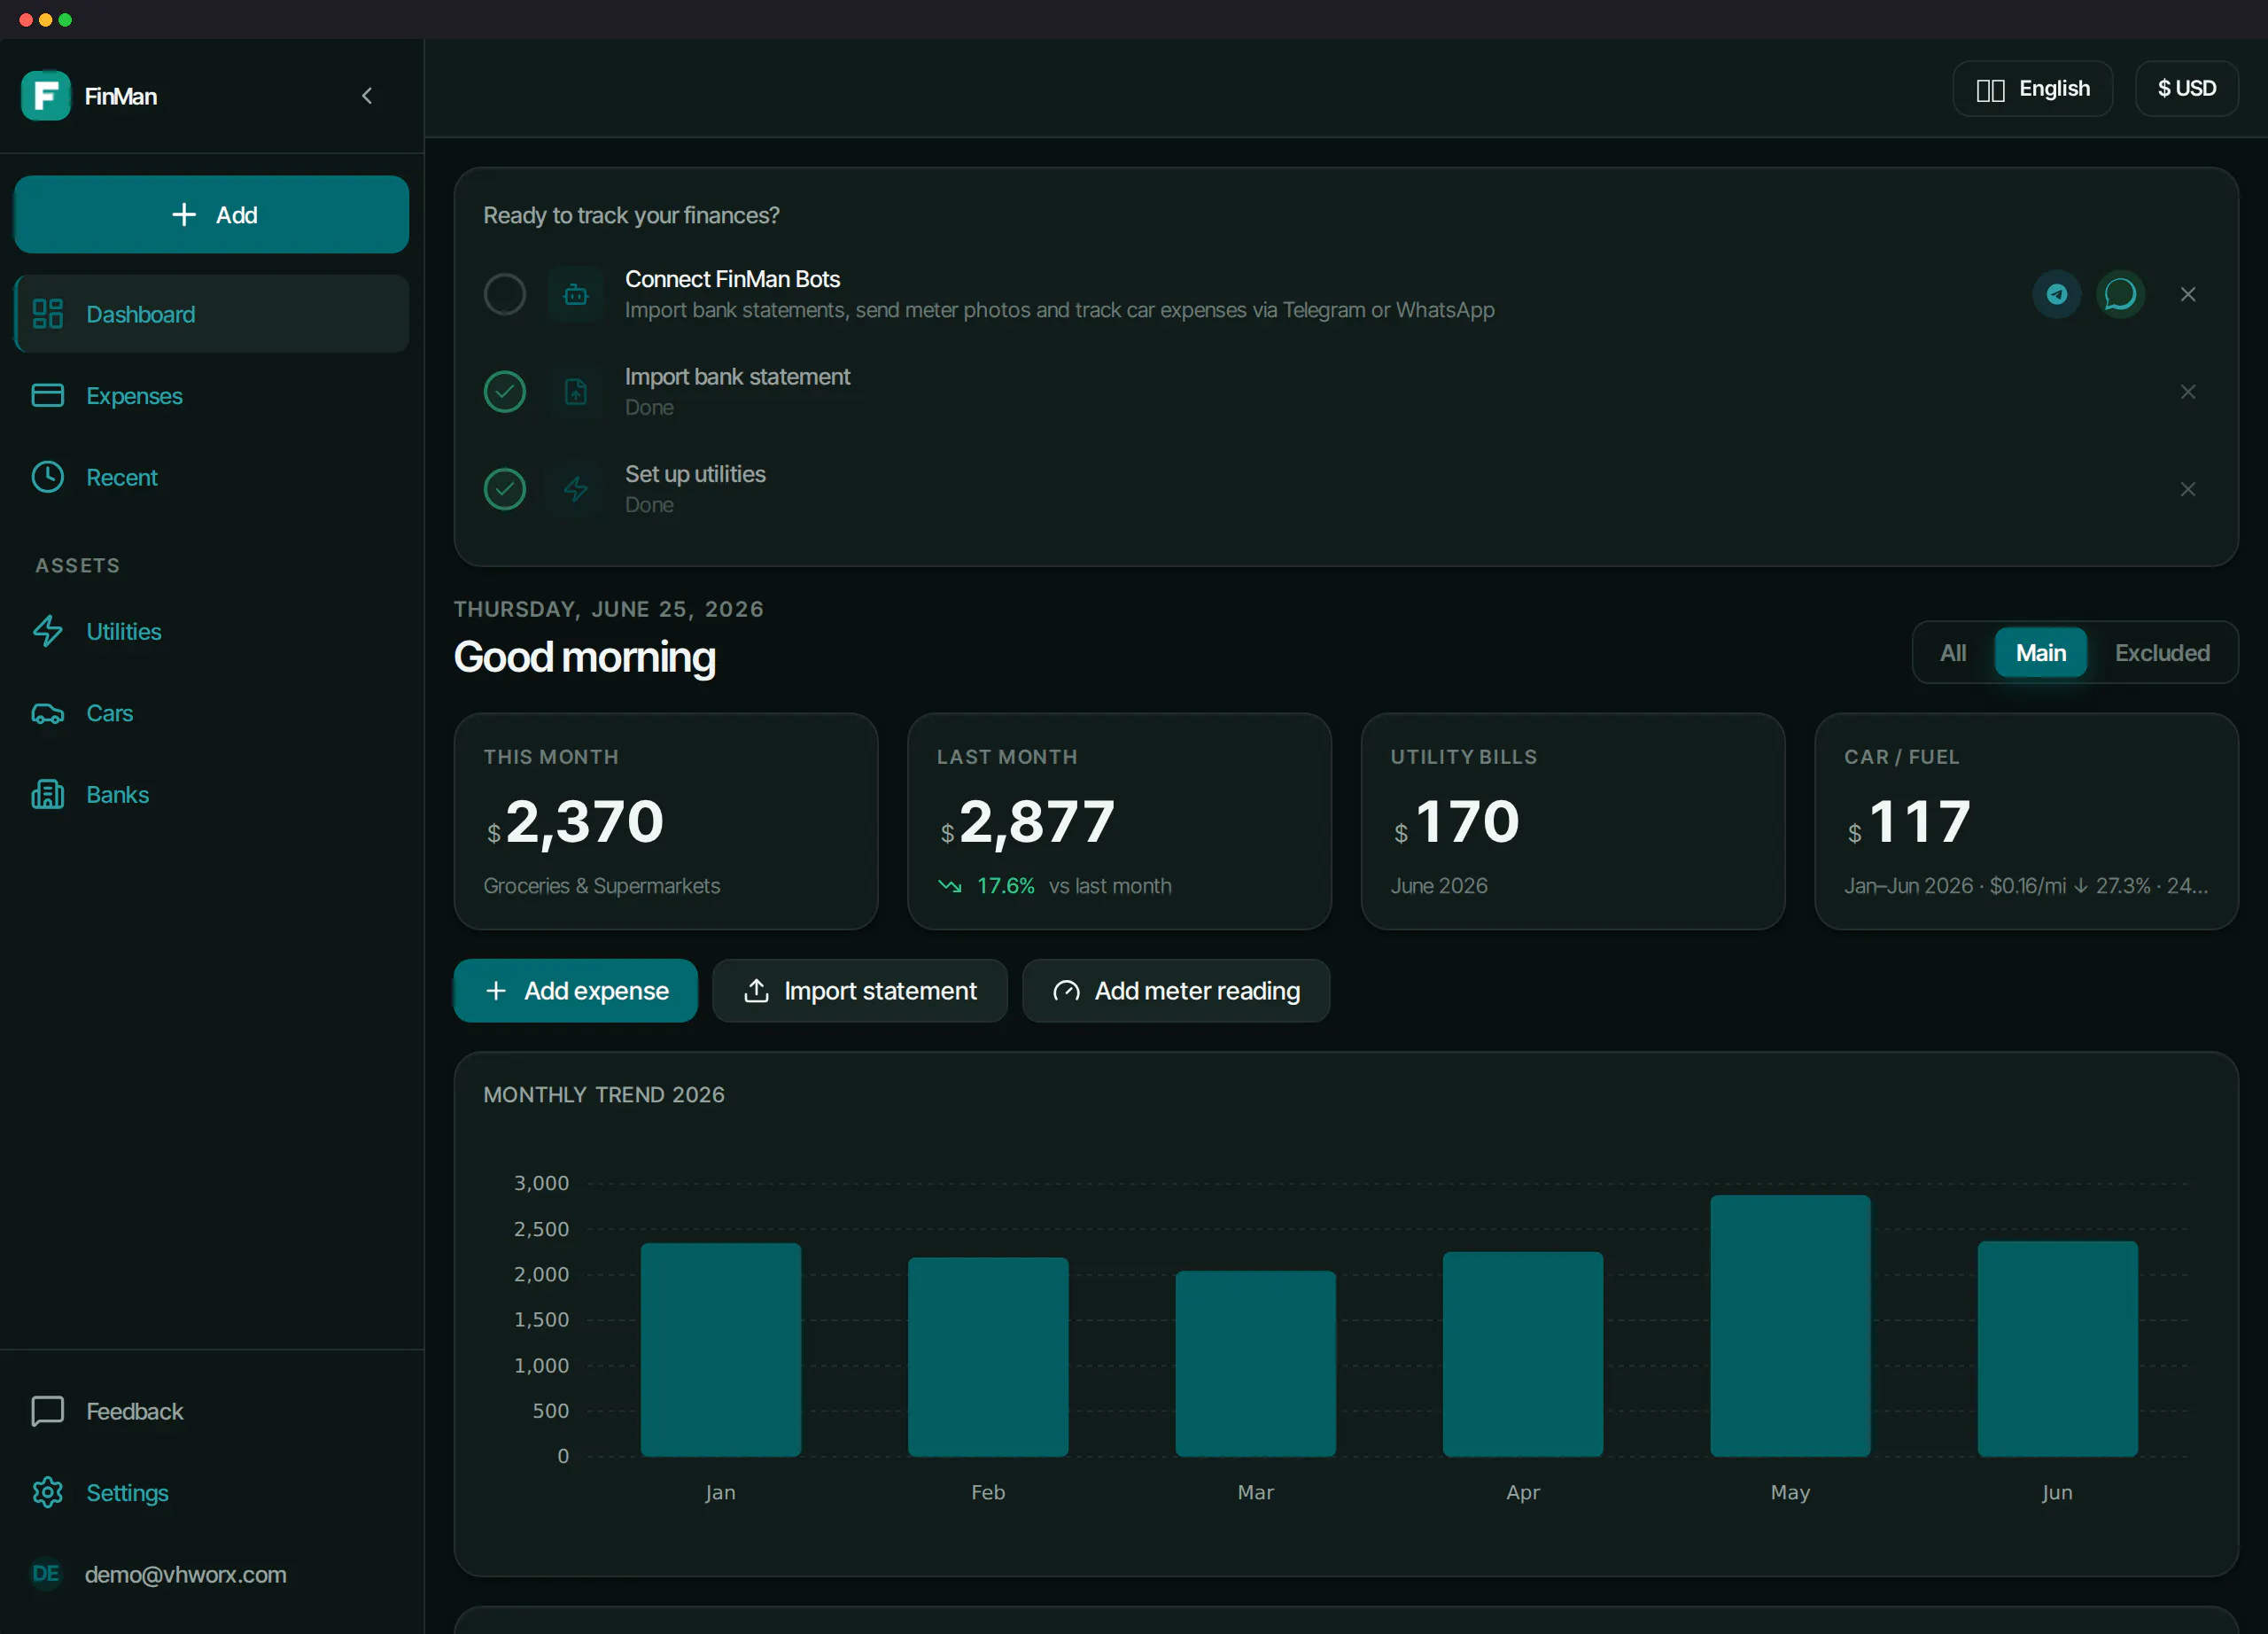Image resolution: width=2268 pixels, height=1634 pixels.
Task: Click the Settings gear icon
Action: coord(48,1493)
